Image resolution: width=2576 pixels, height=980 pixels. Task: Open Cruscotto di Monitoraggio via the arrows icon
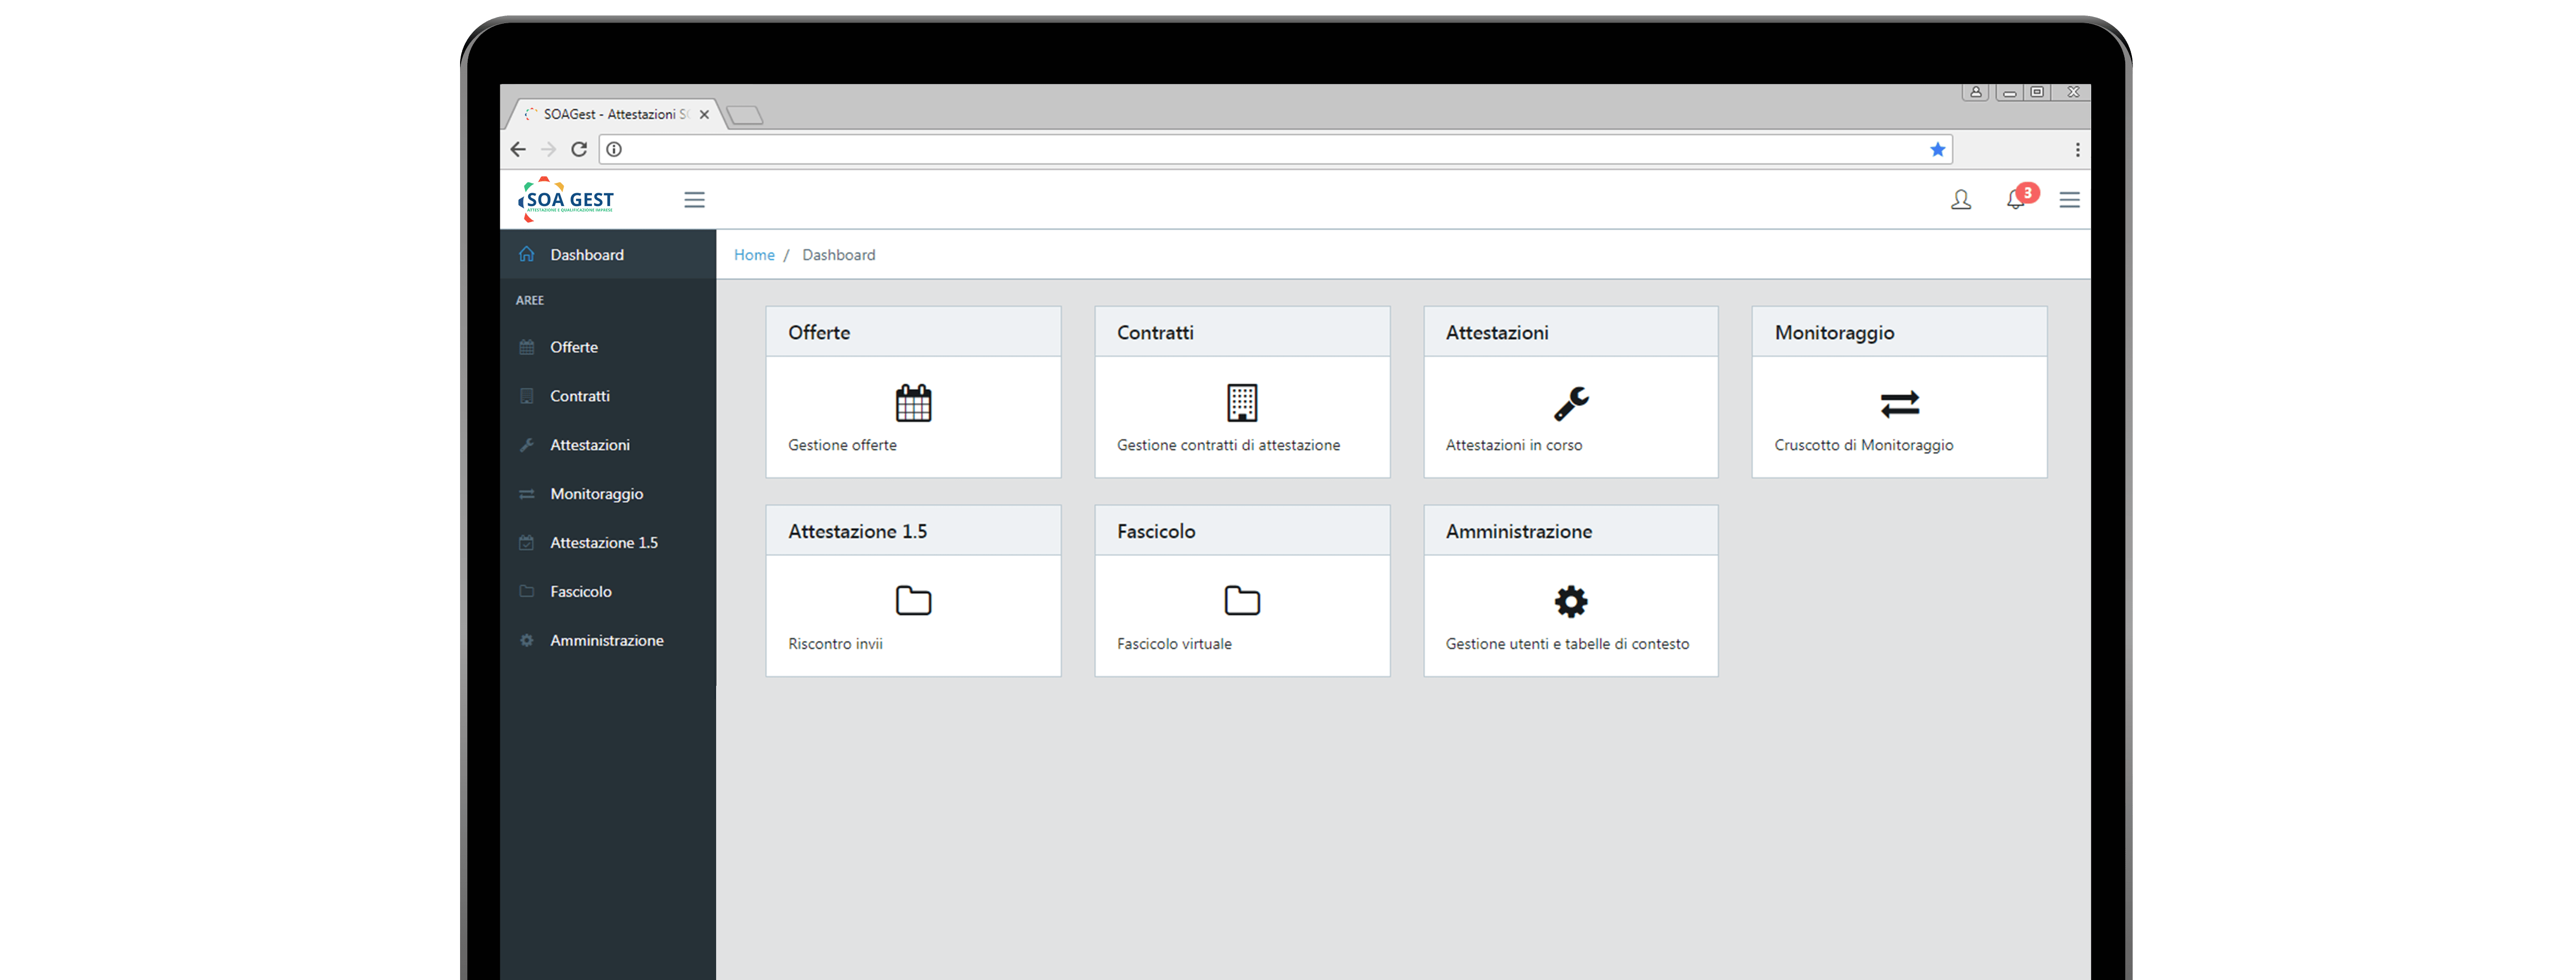1898,403
